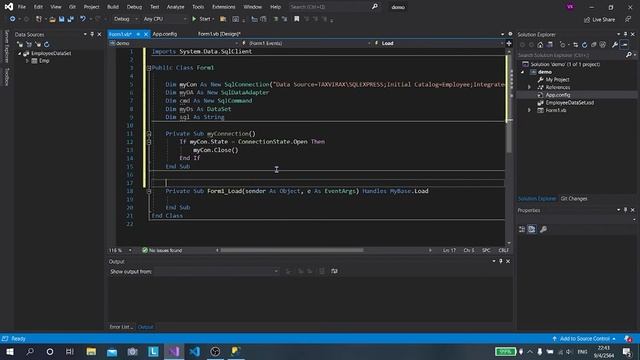This screenshot has width=640, height=360.
Task: Open the Project menu
Action: point(91,7)
